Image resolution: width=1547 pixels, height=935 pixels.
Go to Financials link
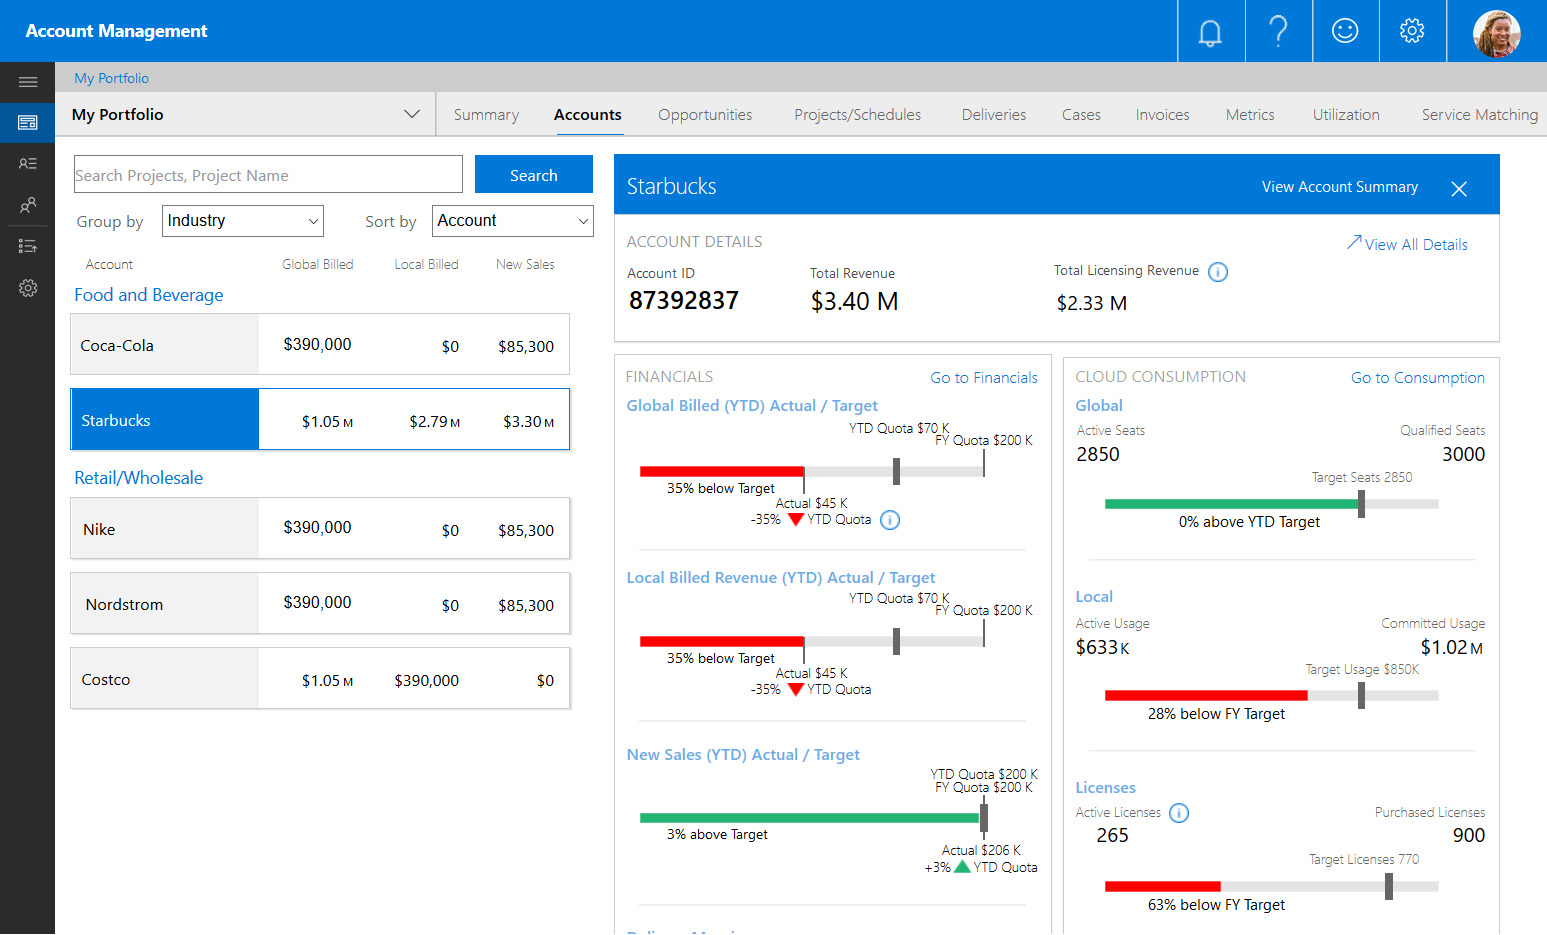click(984, 378)
